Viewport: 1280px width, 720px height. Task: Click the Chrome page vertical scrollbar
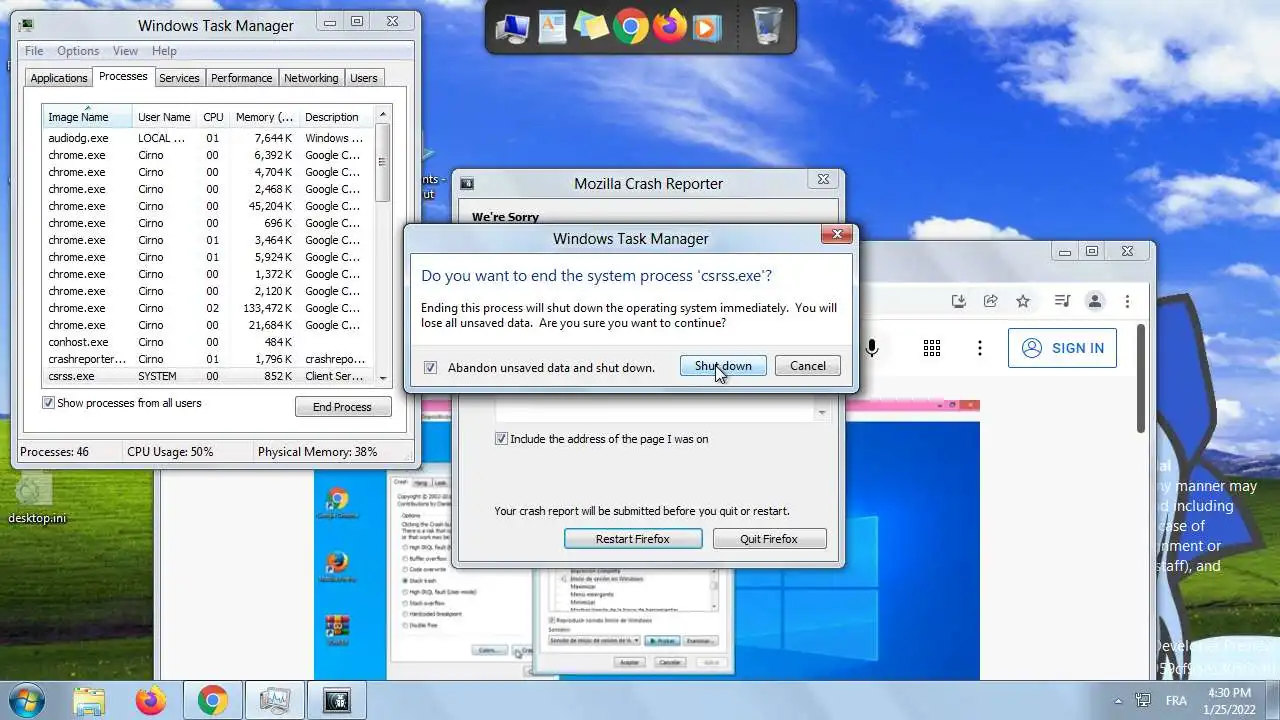1141,378
